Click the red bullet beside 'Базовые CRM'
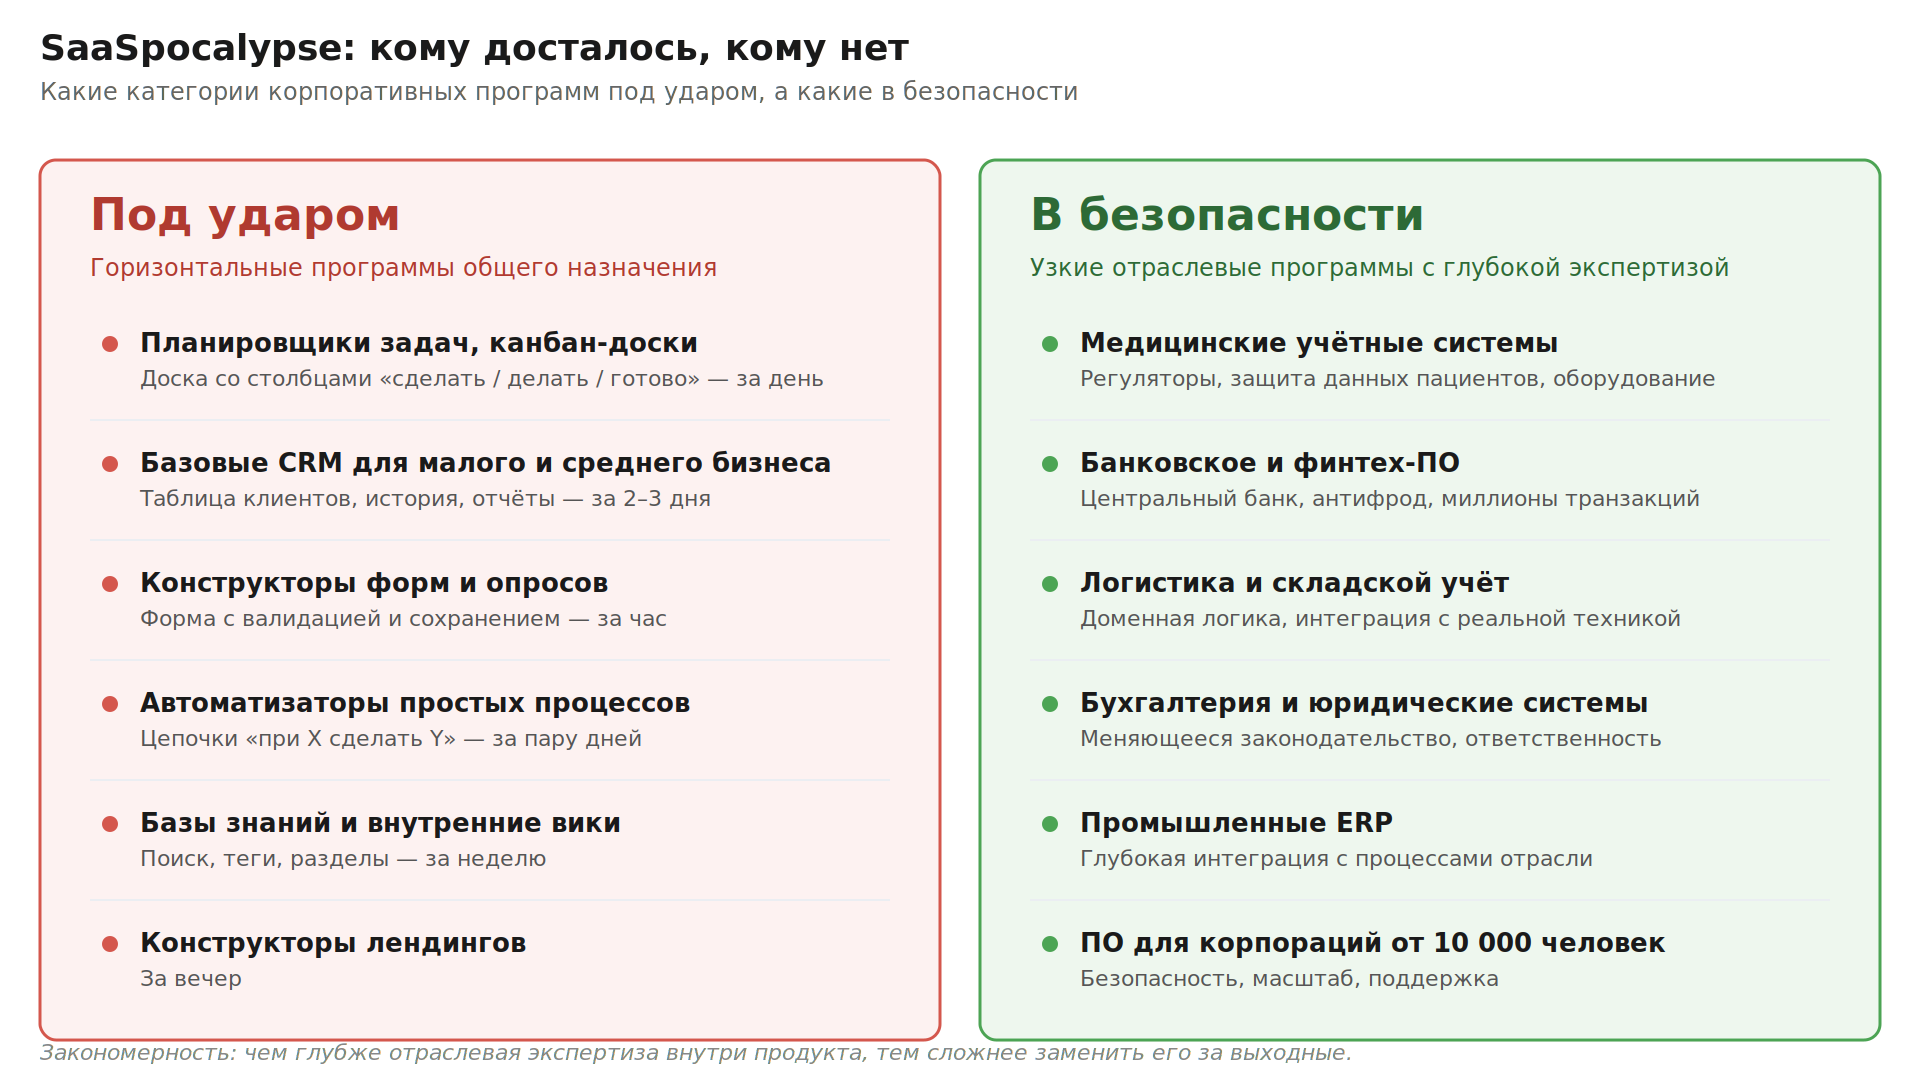Image resolution: width=1920 pixels, height=1080 pixels. [110, 464]
